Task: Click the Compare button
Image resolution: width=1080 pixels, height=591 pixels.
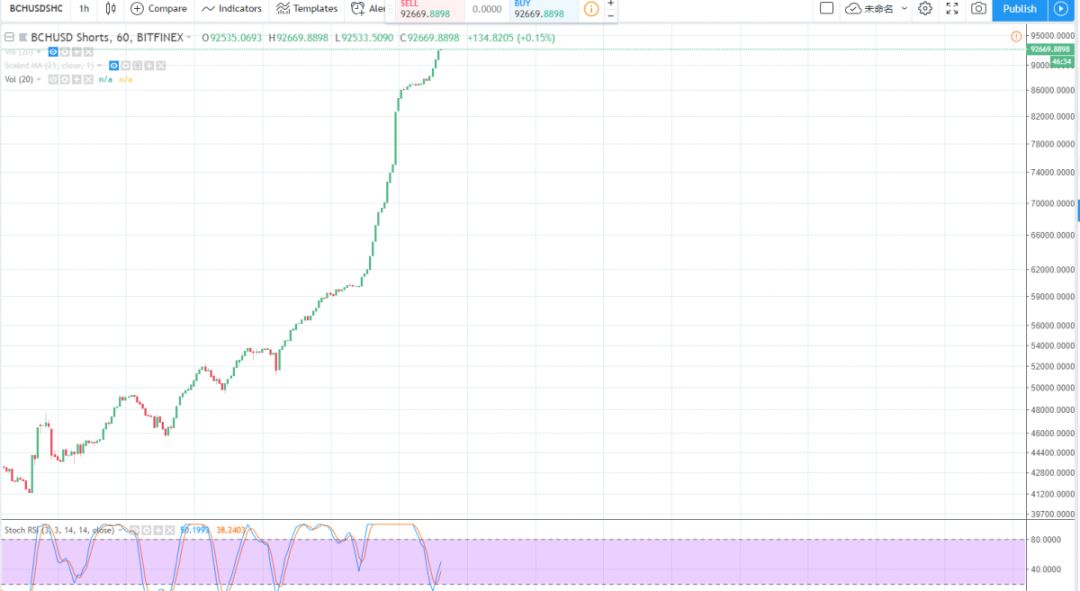Action: pyautogui.click(x=159, y=9)
